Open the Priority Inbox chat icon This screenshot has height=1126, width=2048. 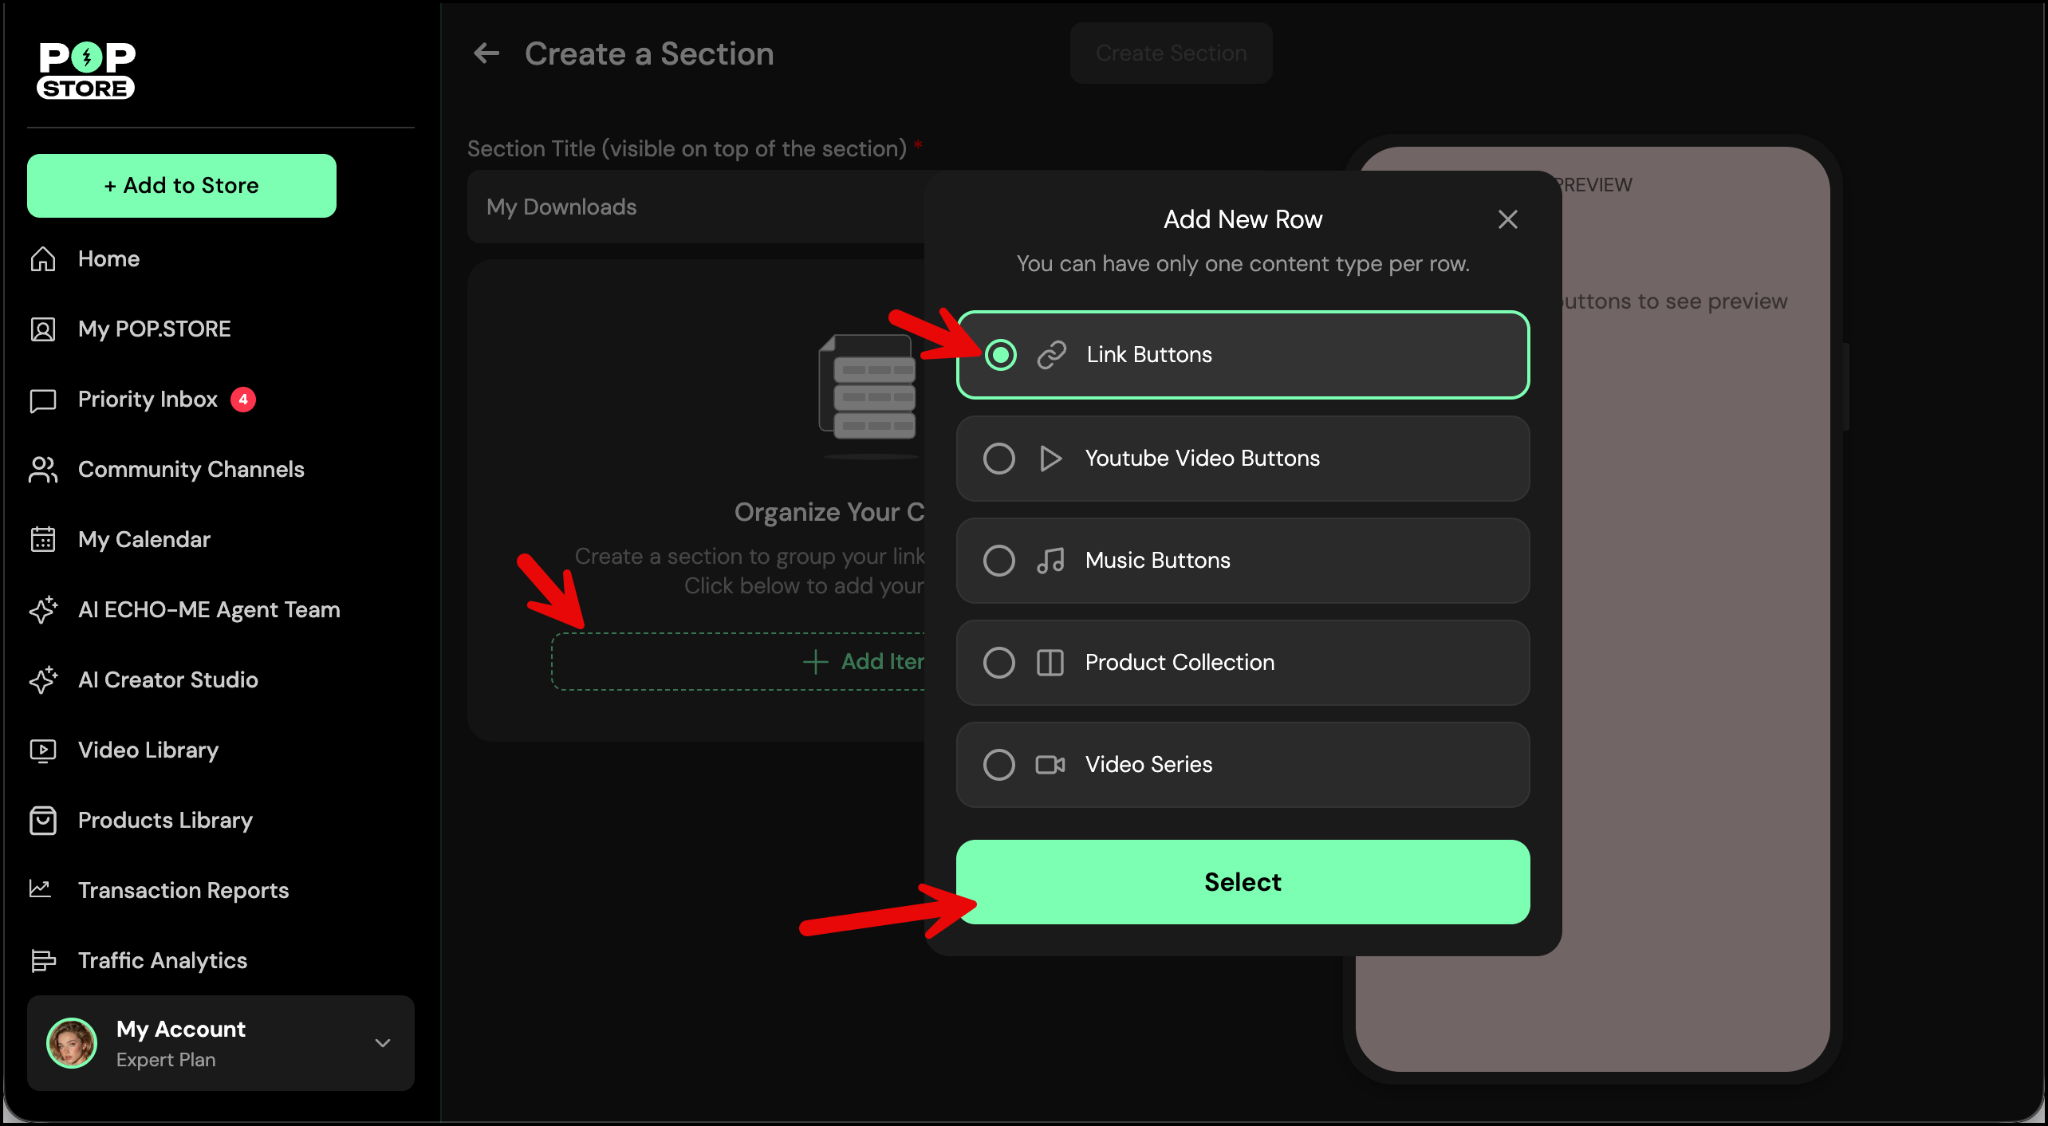(43, 400)
